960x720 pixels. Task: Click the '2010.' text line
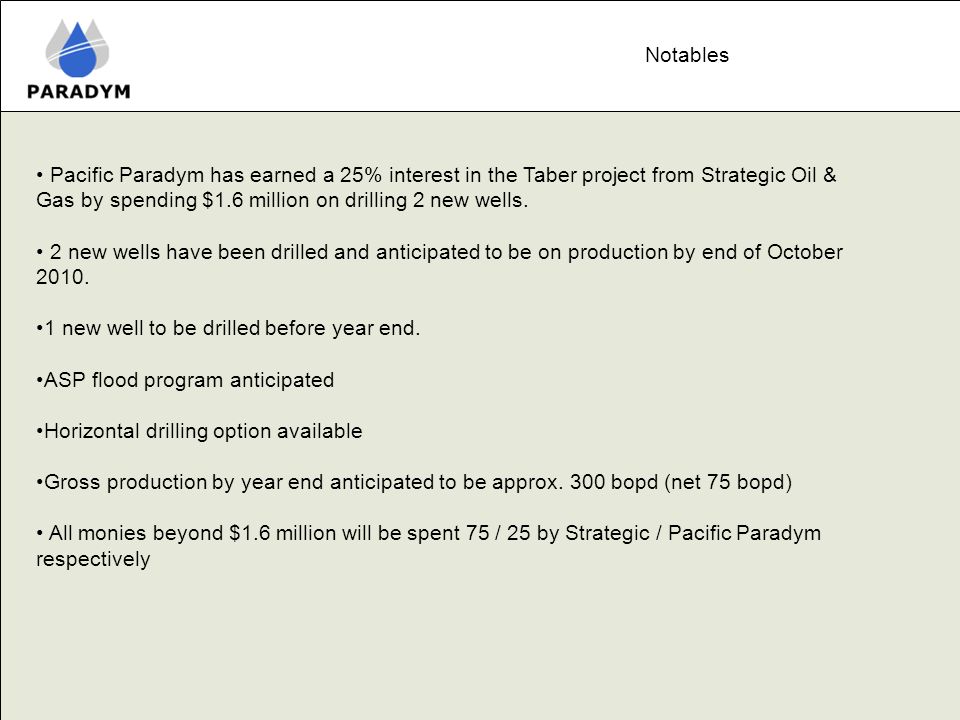click(x=62, y=277)
